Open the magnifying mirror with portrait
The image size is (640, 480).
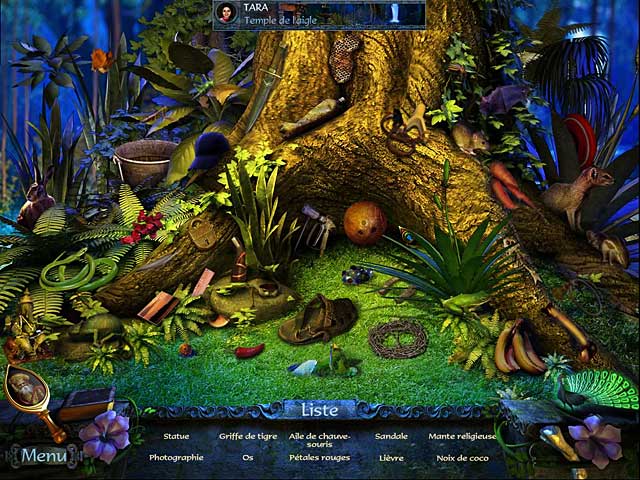point(28,388)
